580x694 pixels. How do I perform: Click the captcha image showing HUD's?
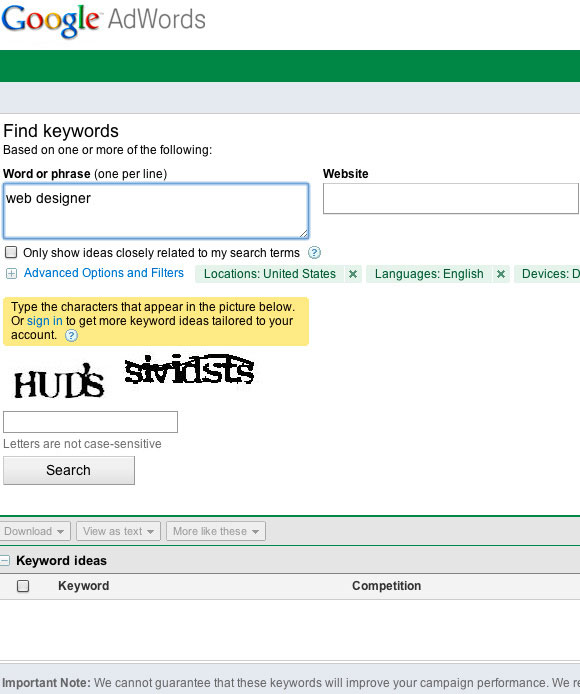pyautogui.click(x=59, y=382)
